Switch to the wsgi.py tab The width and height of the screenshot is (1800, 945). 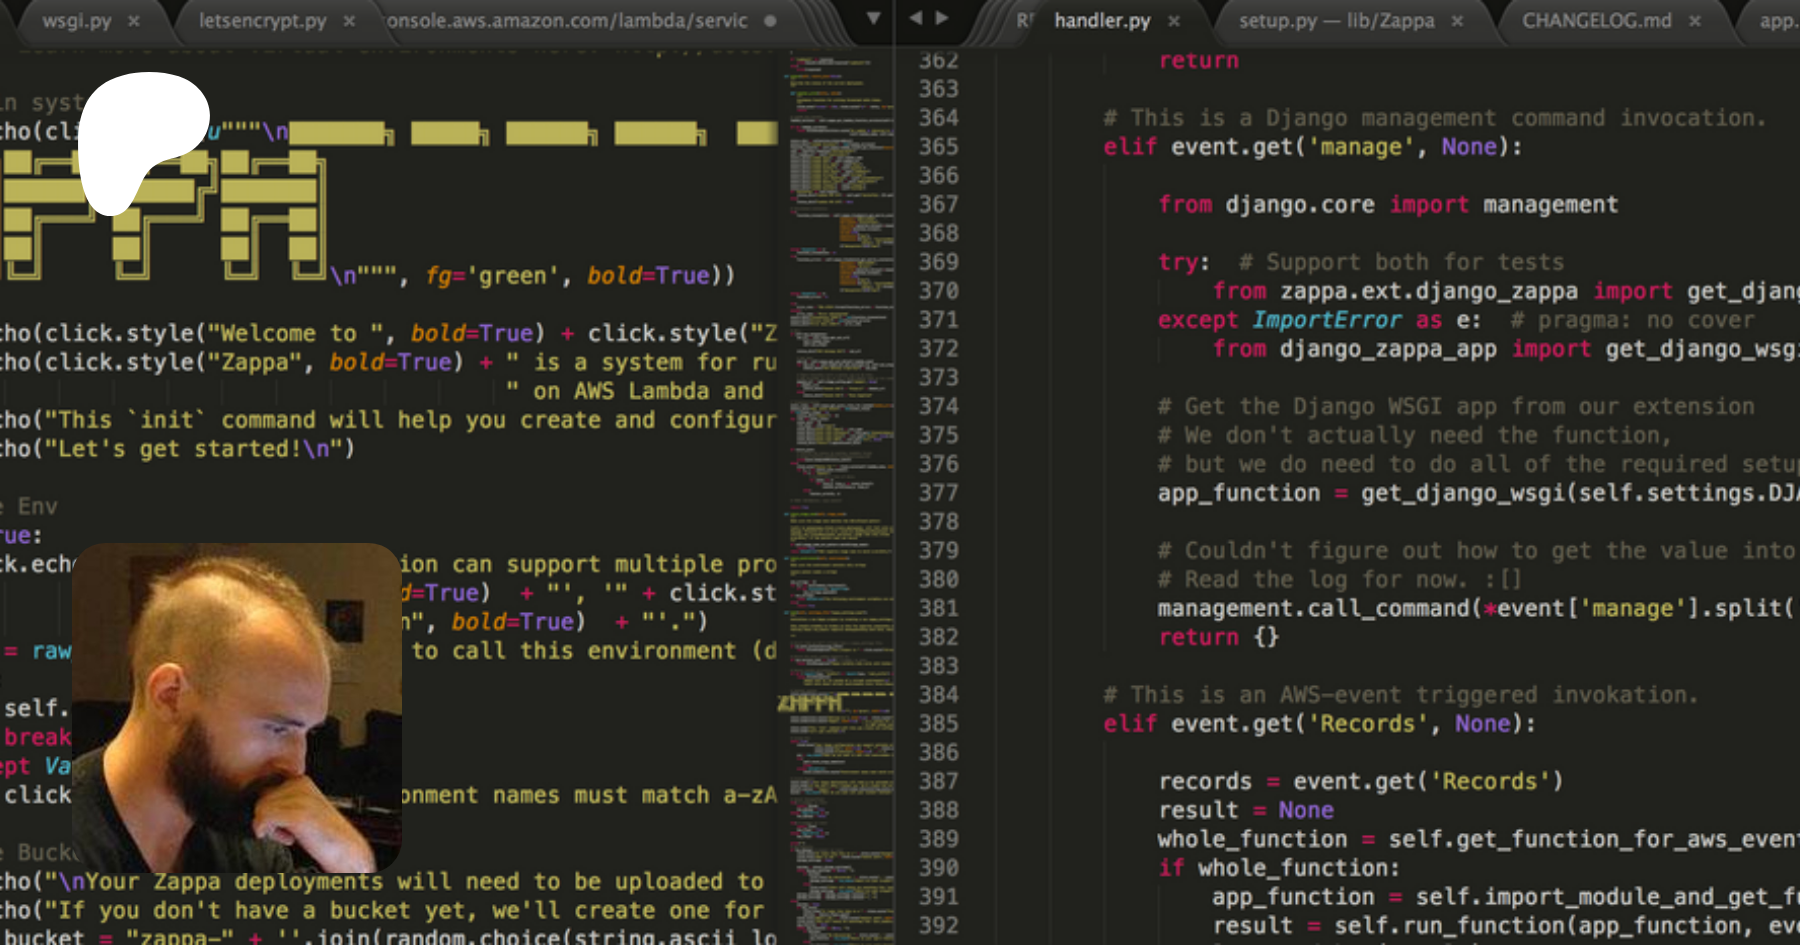(x=76, y=21)
